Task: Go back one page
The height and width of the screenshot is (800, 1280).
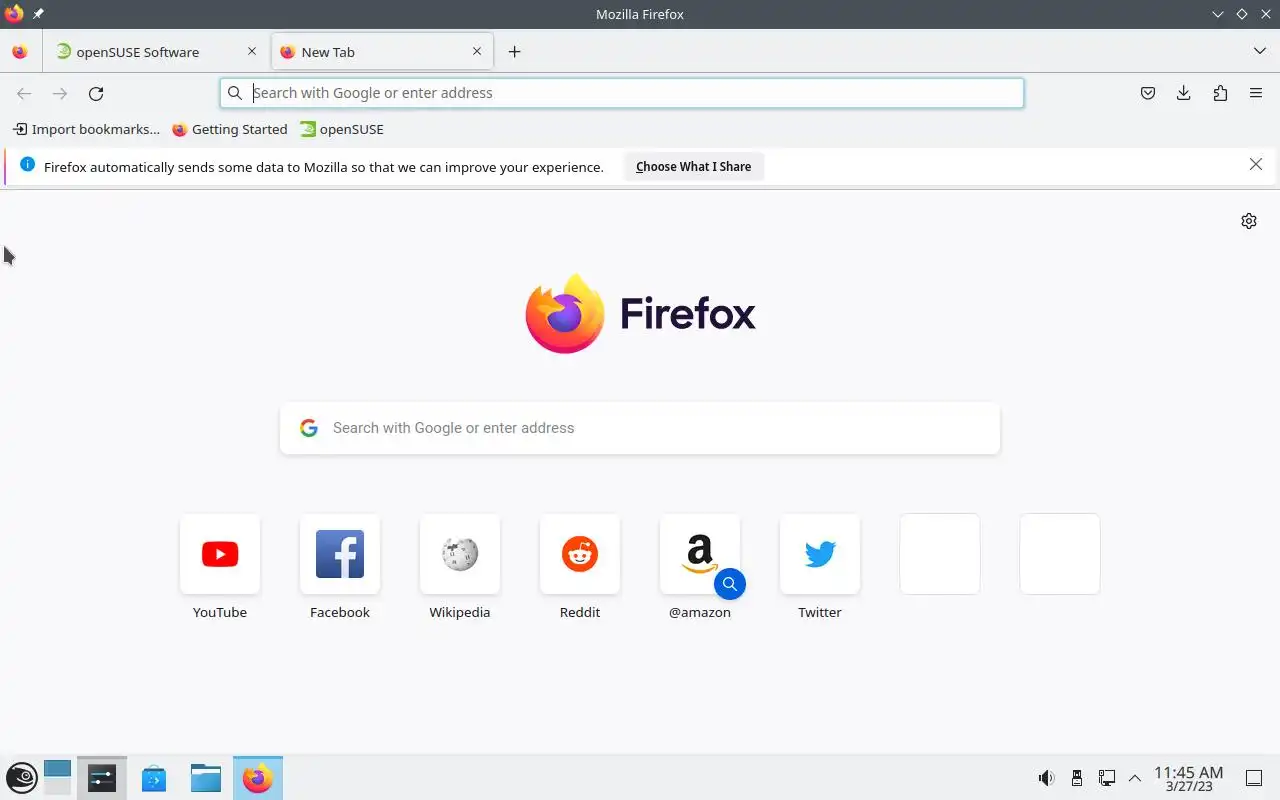Action: coord(24,93)
